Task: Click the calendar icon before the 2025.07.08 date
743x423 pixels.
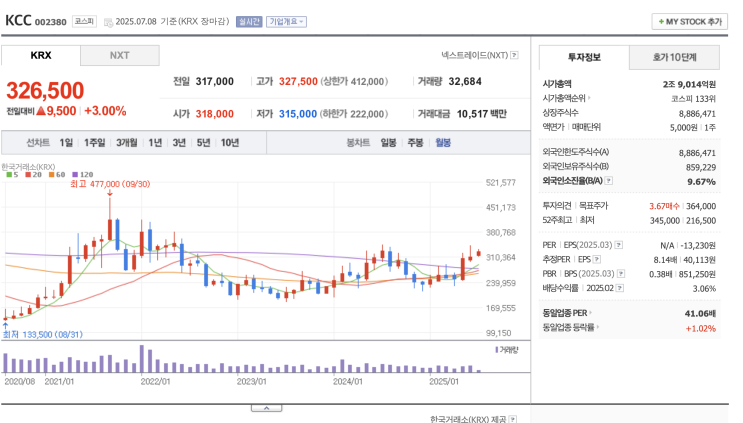Action: pyautogui.click(x=108, y=22)
